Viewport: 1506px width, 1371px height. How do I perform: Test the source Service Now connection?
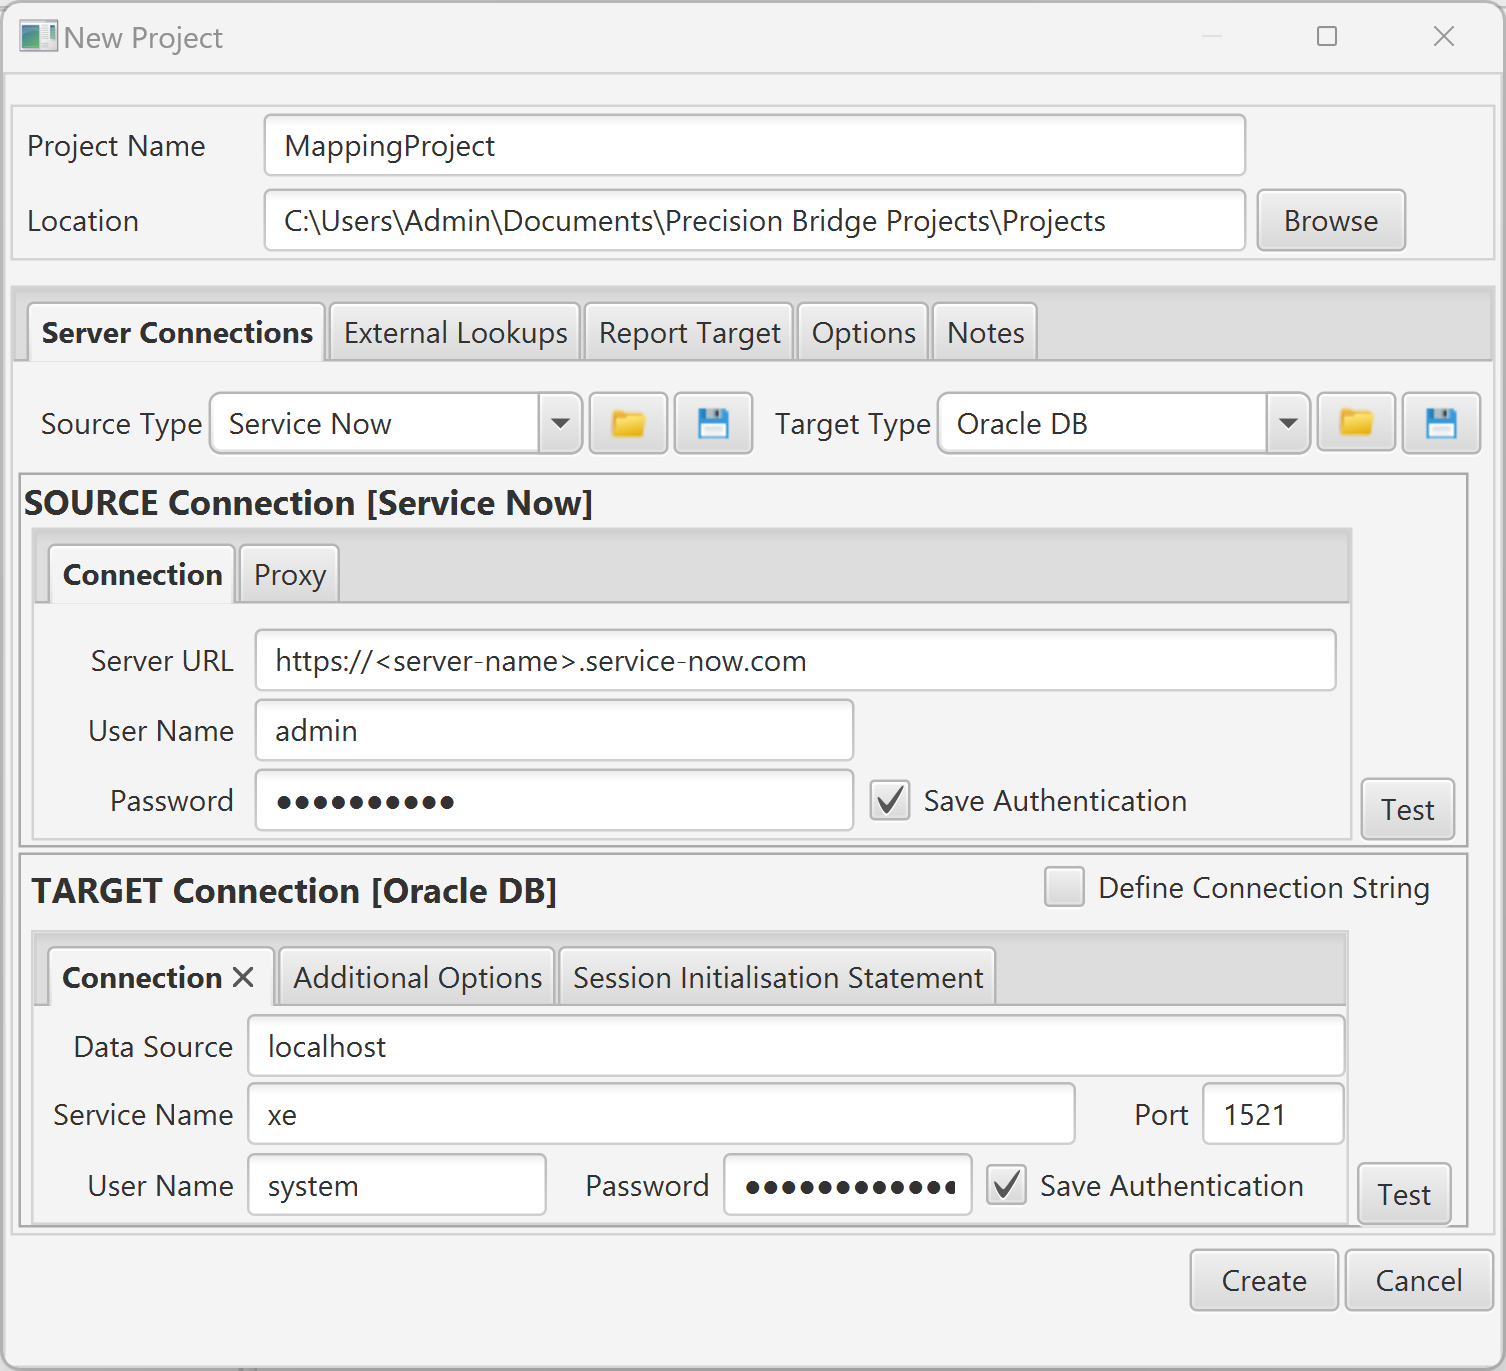pyautogui.click(x=1408, y=809)
